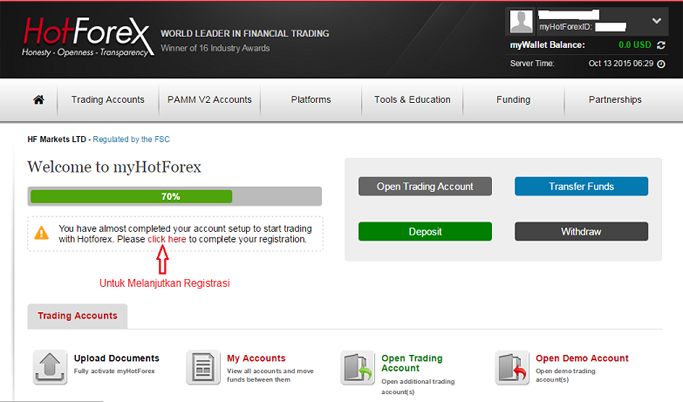Click the HotForex logo
The image size is (683, 402).
(88, 37)
